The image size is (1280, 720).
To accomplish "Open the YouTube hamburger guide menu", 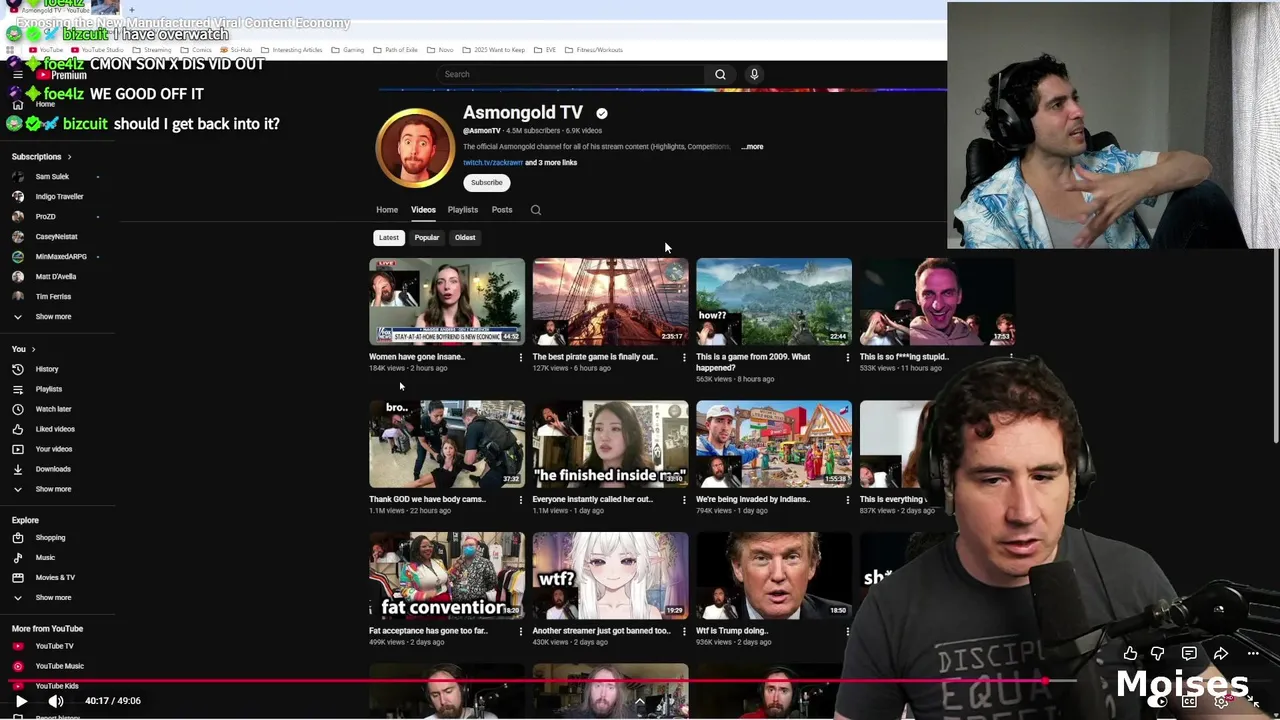I will 18,74.
